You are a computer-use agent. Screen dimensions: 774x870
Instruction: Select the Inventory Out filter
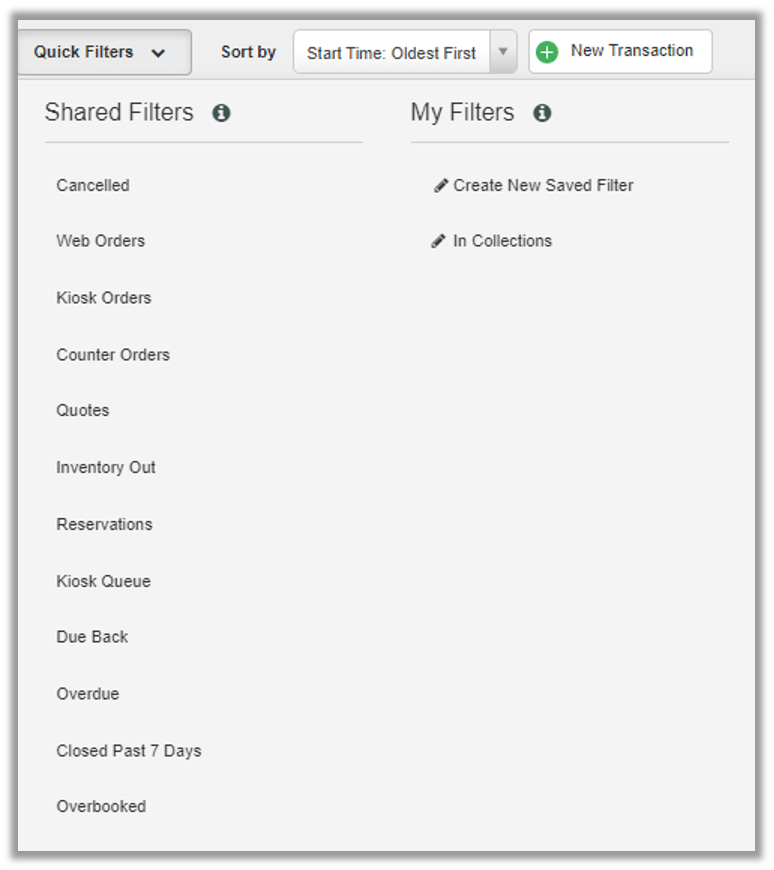(x=106, y=468)
